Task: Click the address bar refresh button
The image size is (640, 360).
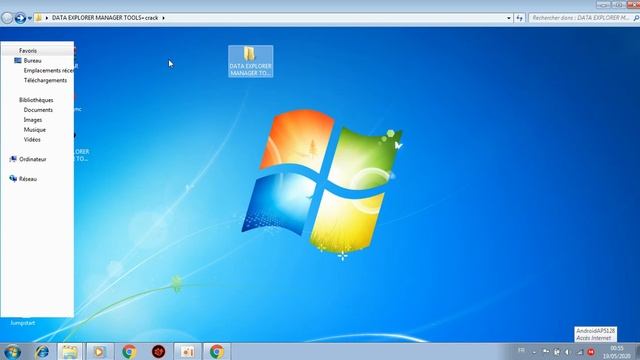Action: (x=519, y=18)
